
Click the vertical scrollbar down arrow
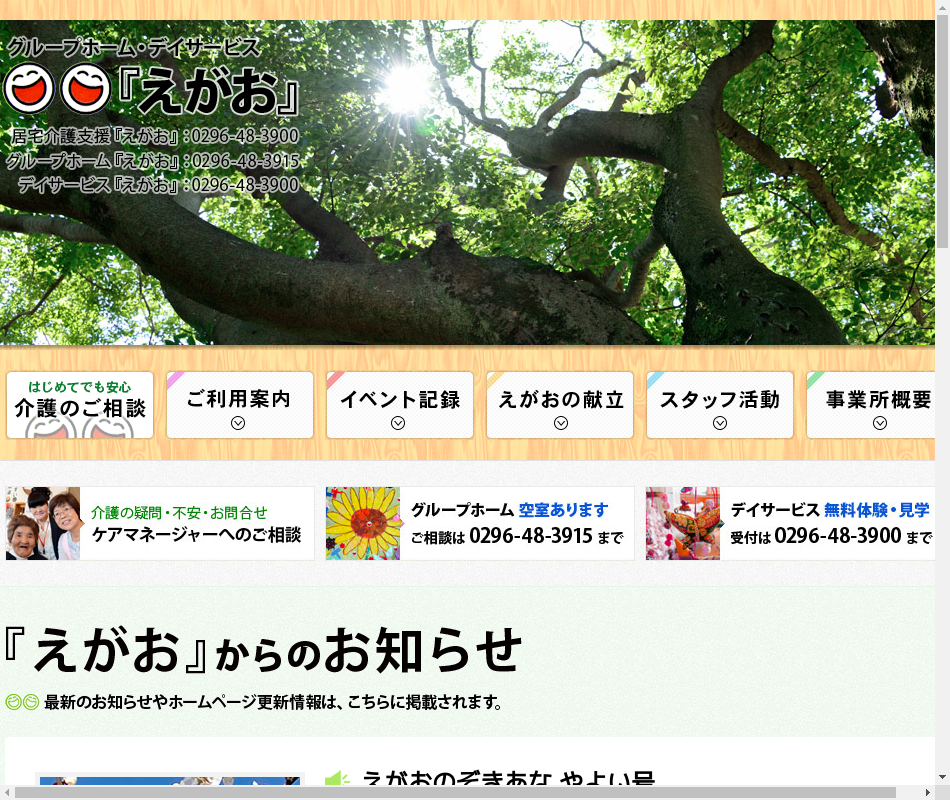(x=942, y=777)
